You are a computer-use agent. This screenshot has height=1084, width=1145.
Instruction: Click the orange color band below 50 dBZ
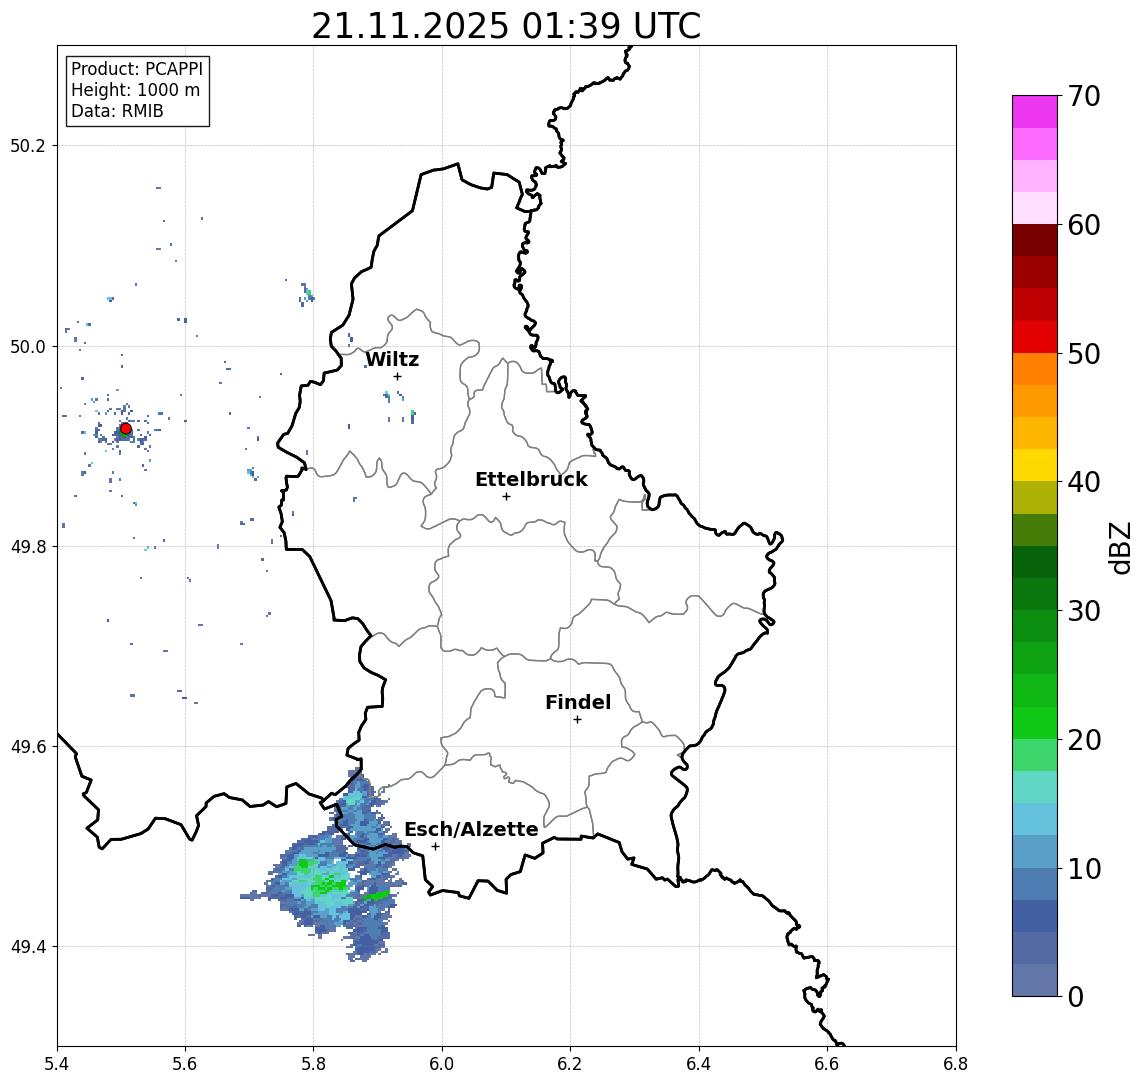[x=1035, y=369]
